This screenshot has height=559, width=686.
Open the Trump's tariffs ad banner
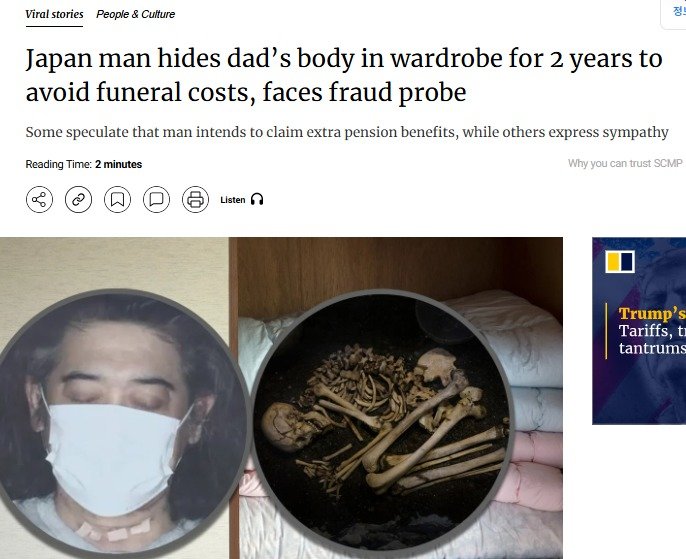point(639,331)
